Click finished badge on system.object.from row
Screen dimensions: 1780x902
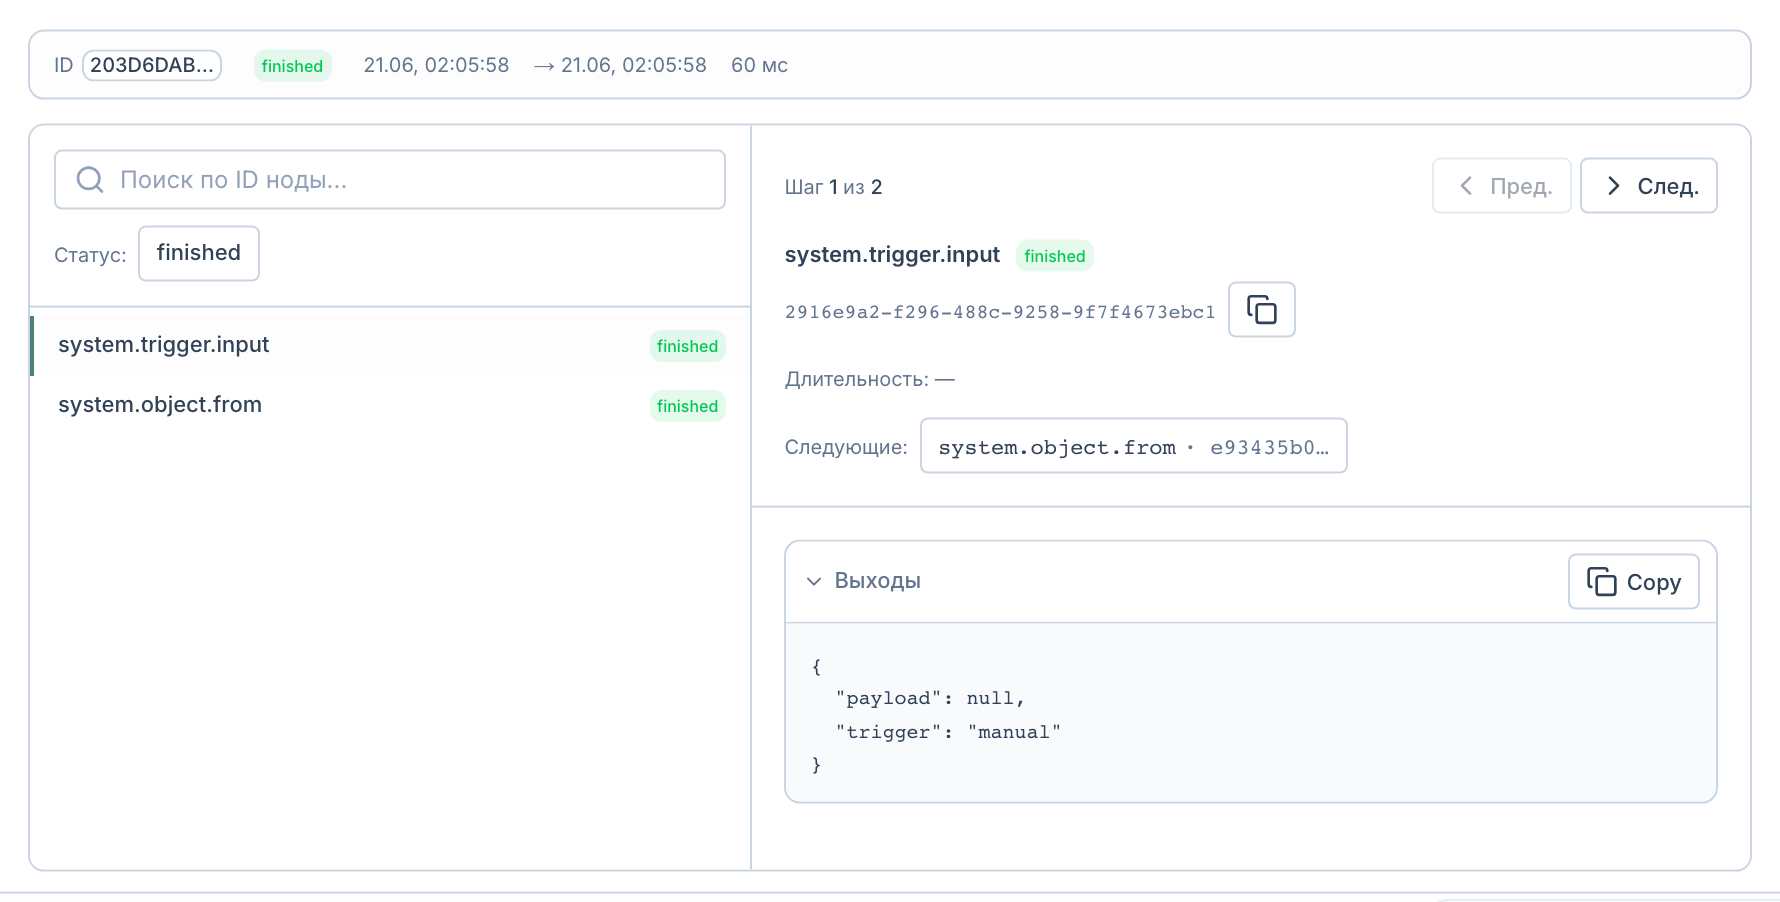pyautogui.click(x=687, y=406)
